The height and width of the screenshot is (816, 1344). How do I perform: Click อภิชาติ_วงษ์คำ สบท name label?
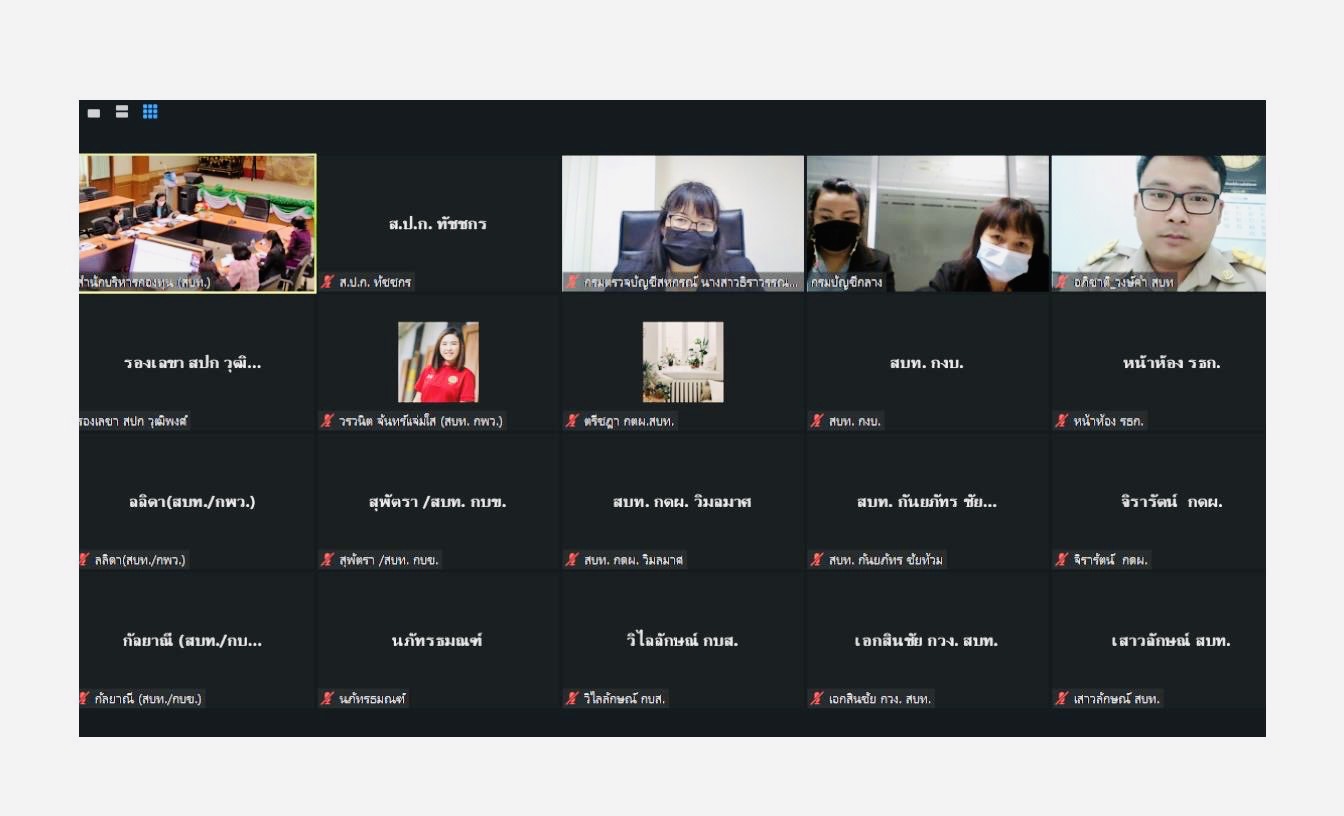tap(1124, 283)
